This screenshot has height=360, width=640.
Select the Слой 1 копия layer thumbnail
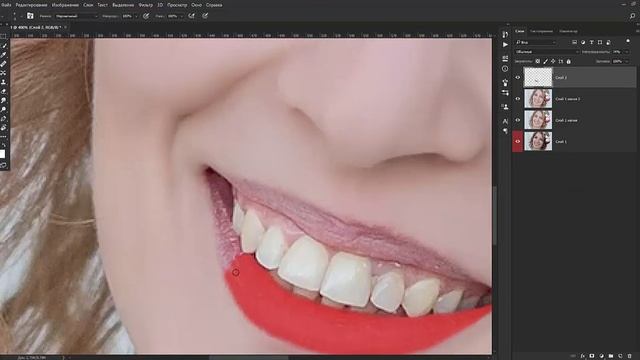pos(538,120)
